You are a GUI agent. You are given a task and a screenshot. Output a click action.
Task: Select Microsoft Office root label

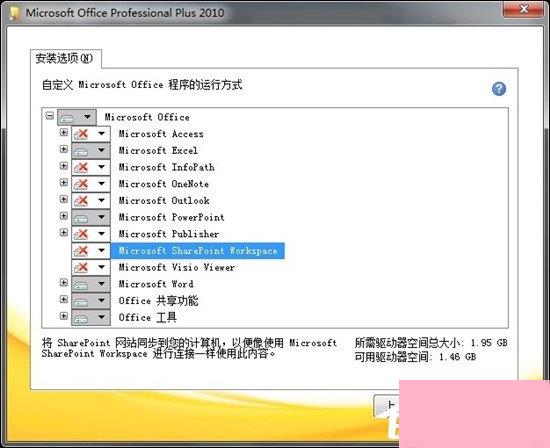click(147, 117)
